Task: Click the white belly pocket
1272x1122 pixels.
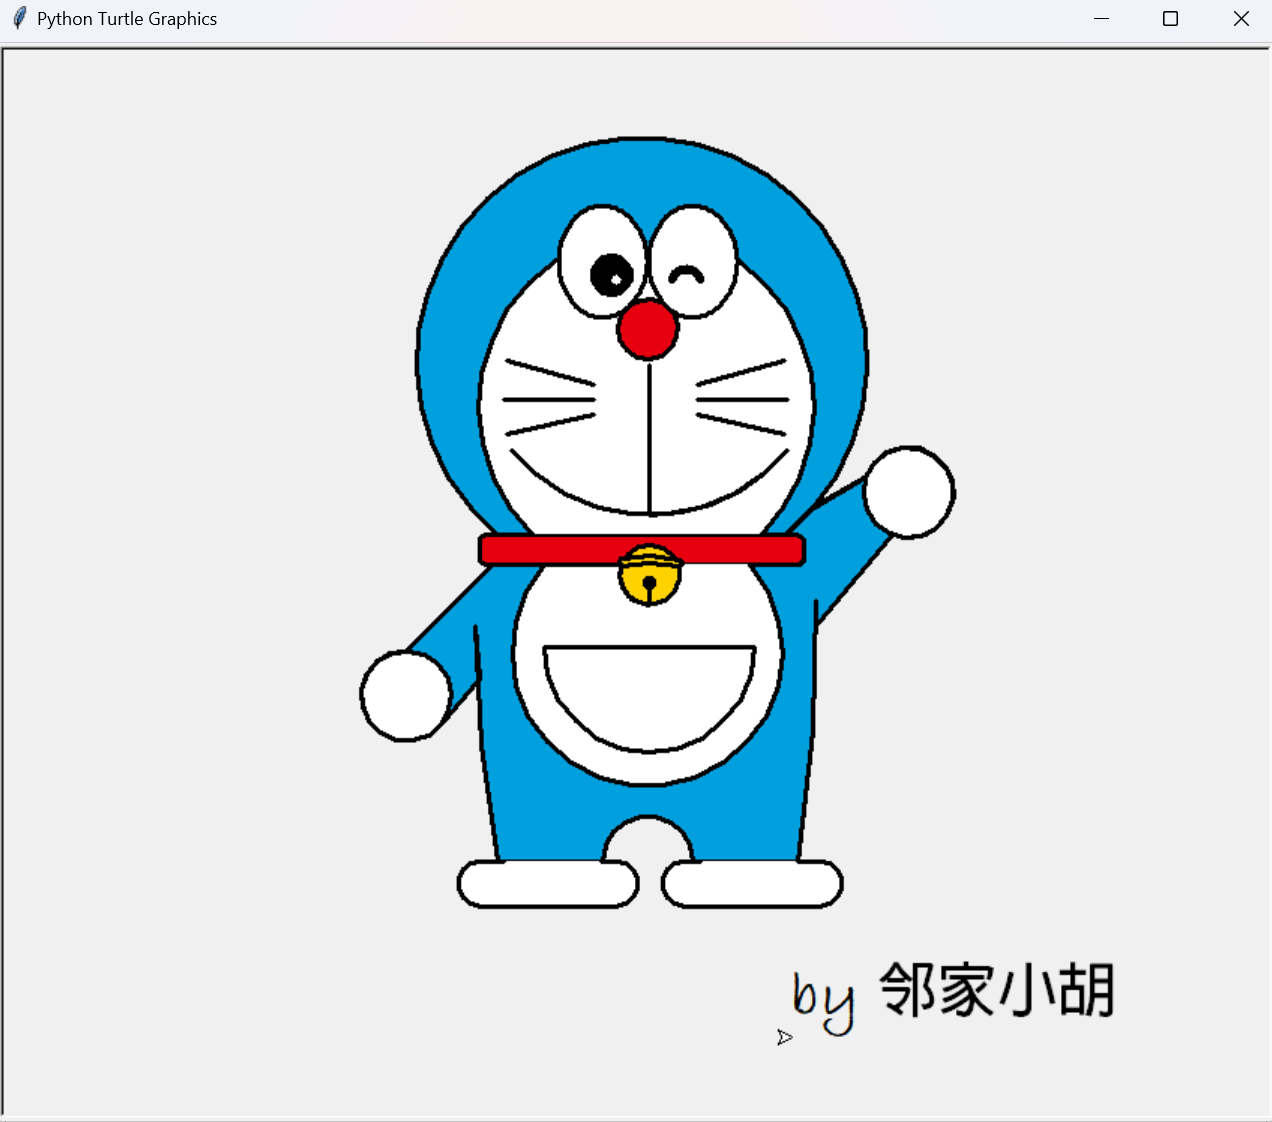Action: click(x=649, y=698)
